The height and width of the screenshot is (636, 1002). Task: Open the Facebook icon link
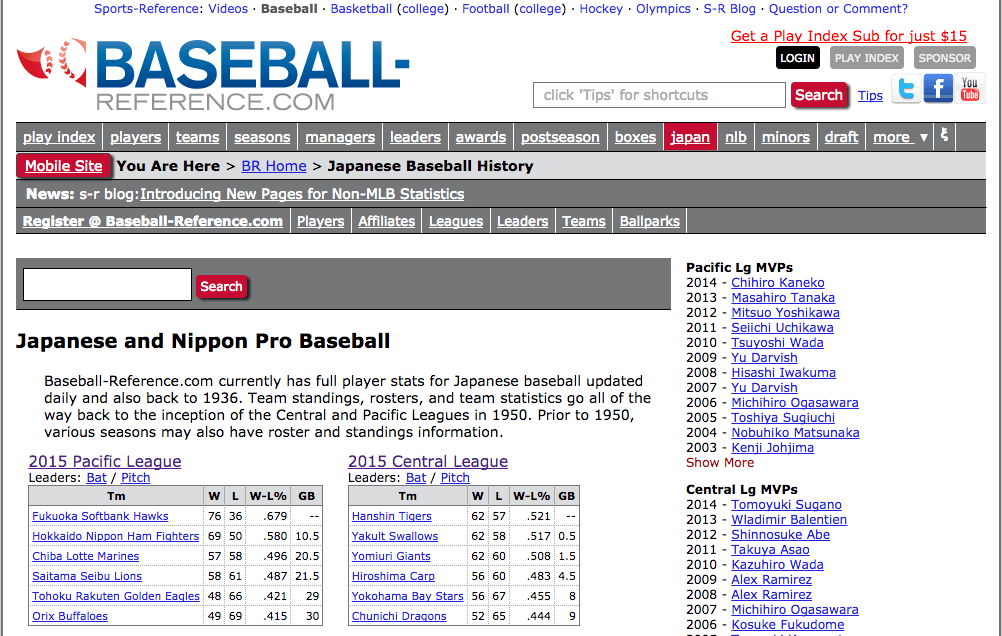click(938, 88)
